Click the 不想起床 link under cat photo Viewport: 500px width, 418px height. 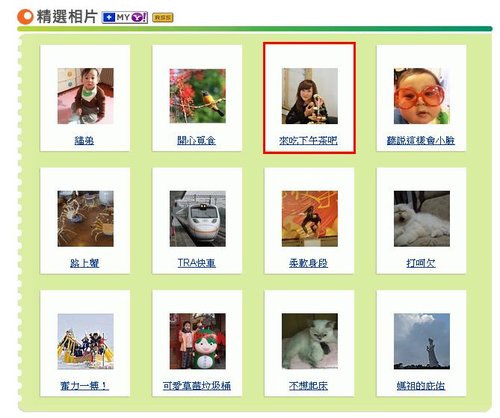pyautogui.click(x=308, y=386)
